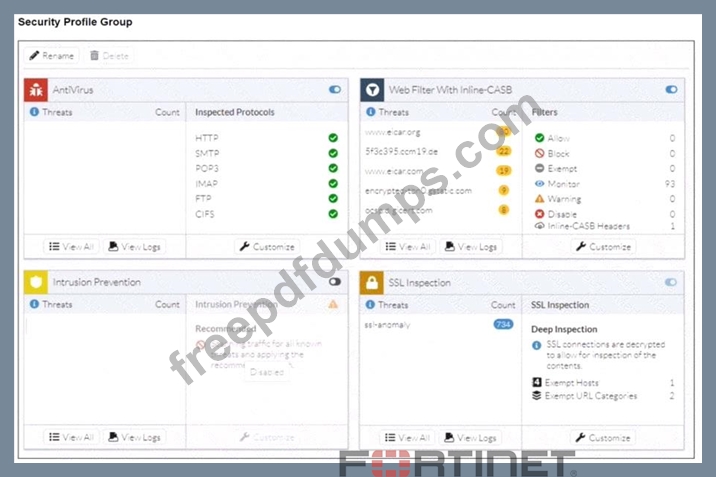
Task: Click the red AntiVirus bug icon
Action: (x=35, y=90)
